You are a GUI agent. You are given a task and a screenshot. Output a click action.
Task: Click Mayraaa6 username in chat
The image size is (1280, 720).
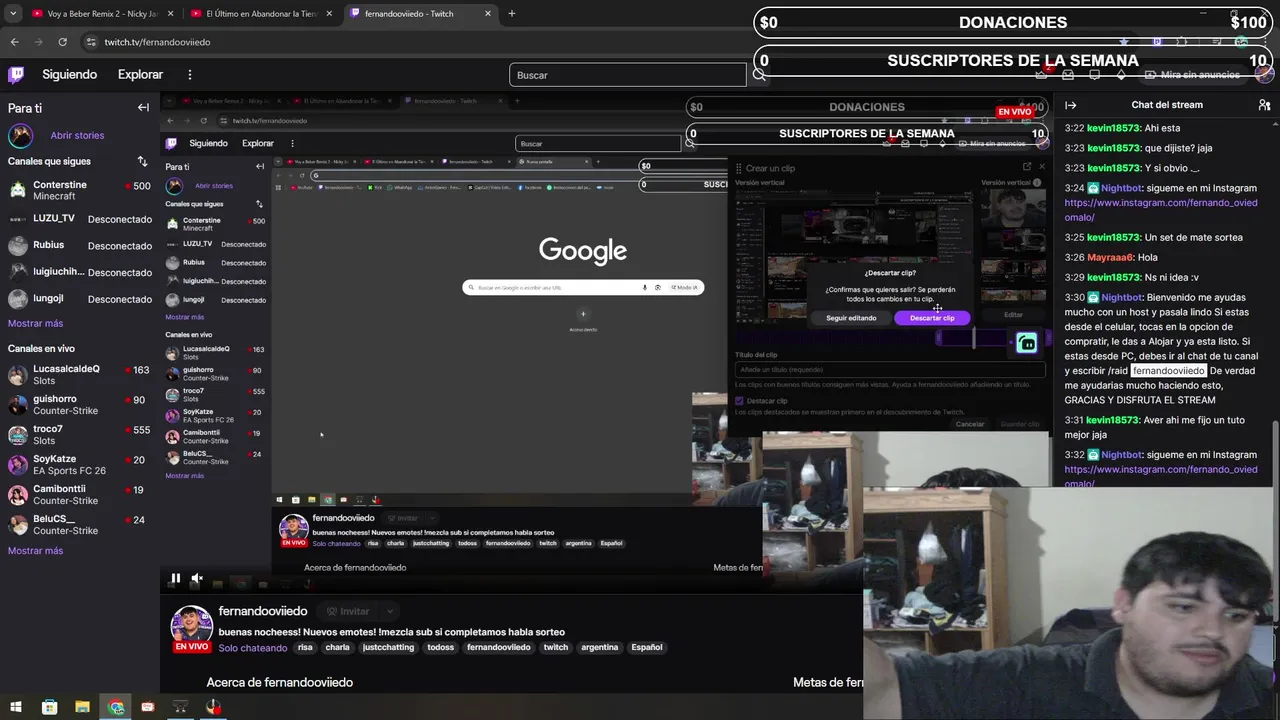pyautogui.click(x=1110, y=257)
